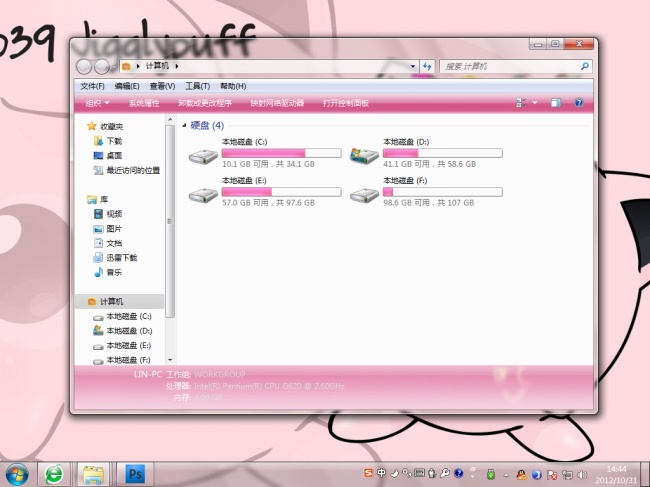
Task: Go back with the back arrow button
Action: tap(84, 66)
